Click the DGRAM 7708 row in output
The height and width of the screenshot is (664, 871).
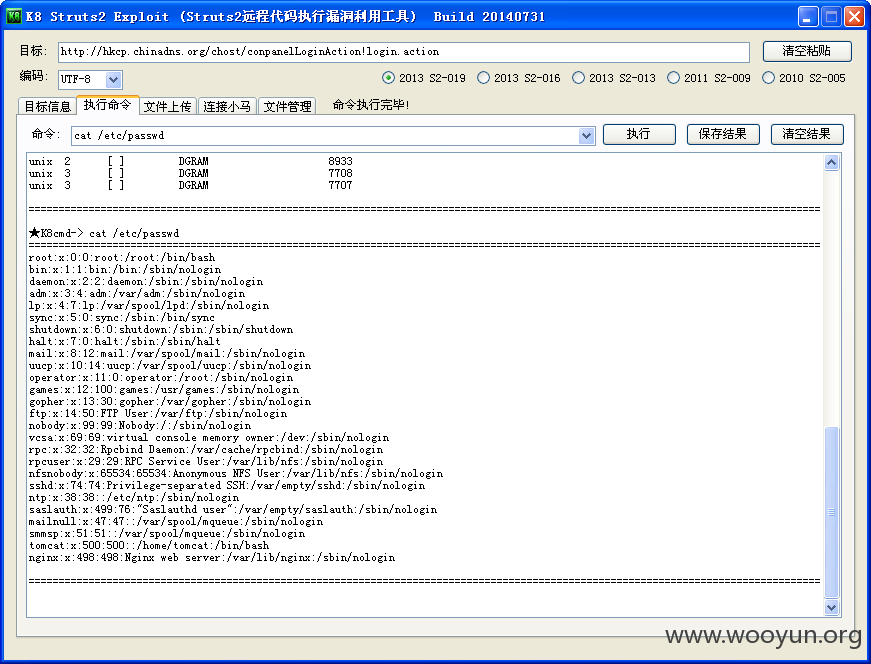(x=191, y=173)
